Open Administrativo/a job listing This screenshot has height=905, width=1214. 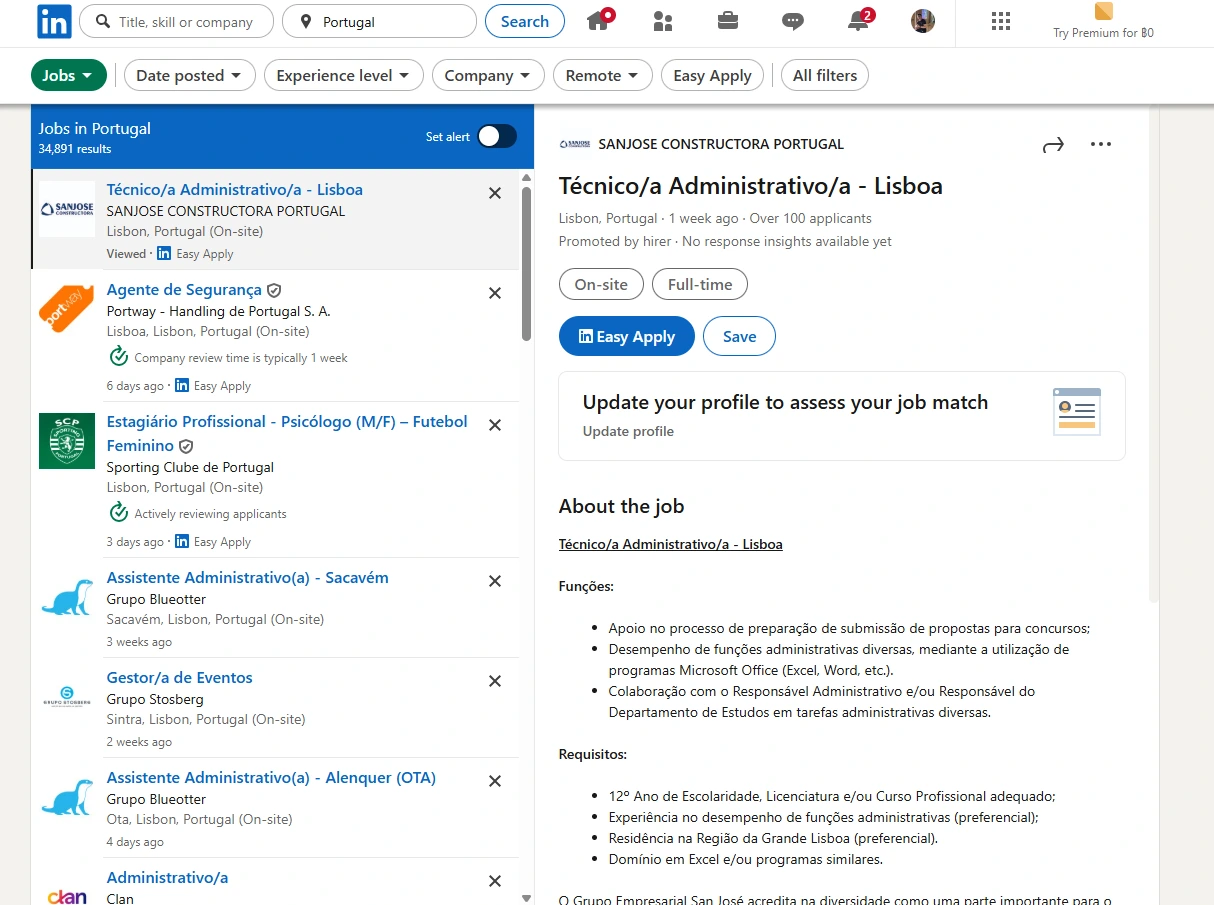coord(167,877)
